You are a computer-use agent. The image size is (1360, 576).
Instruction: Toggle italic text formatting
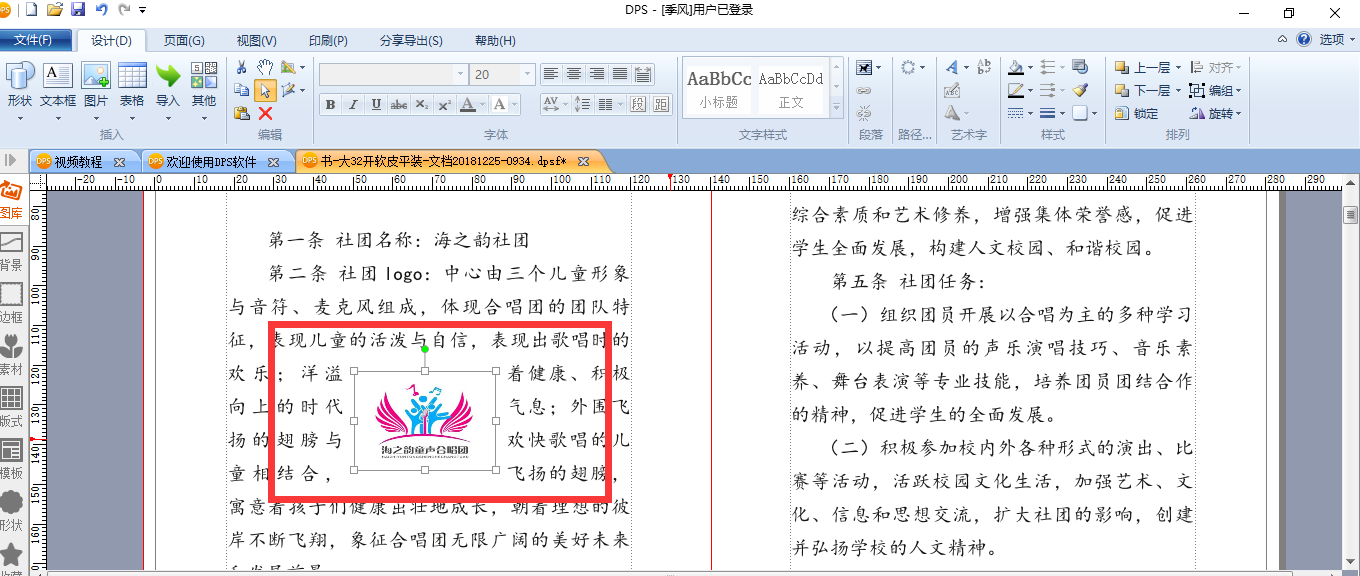353,105
